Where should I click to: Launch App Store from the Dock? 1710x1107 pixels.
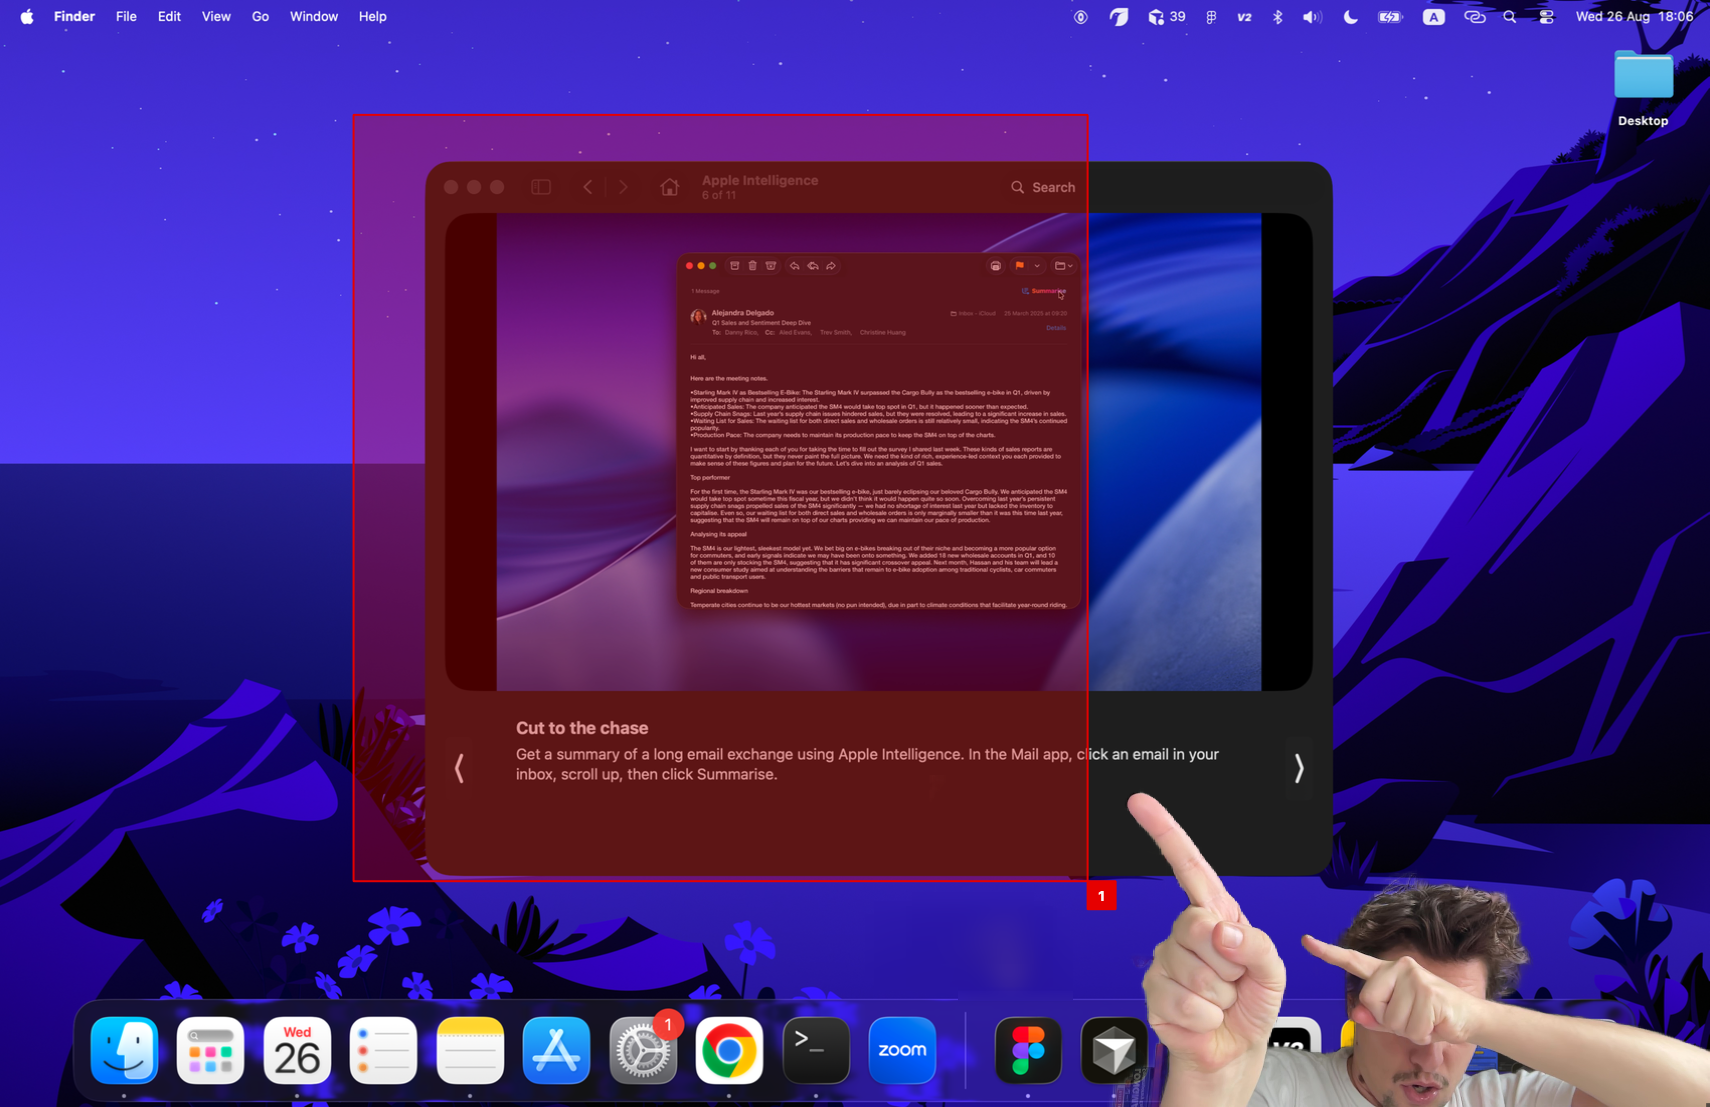tap(556, 1050)
